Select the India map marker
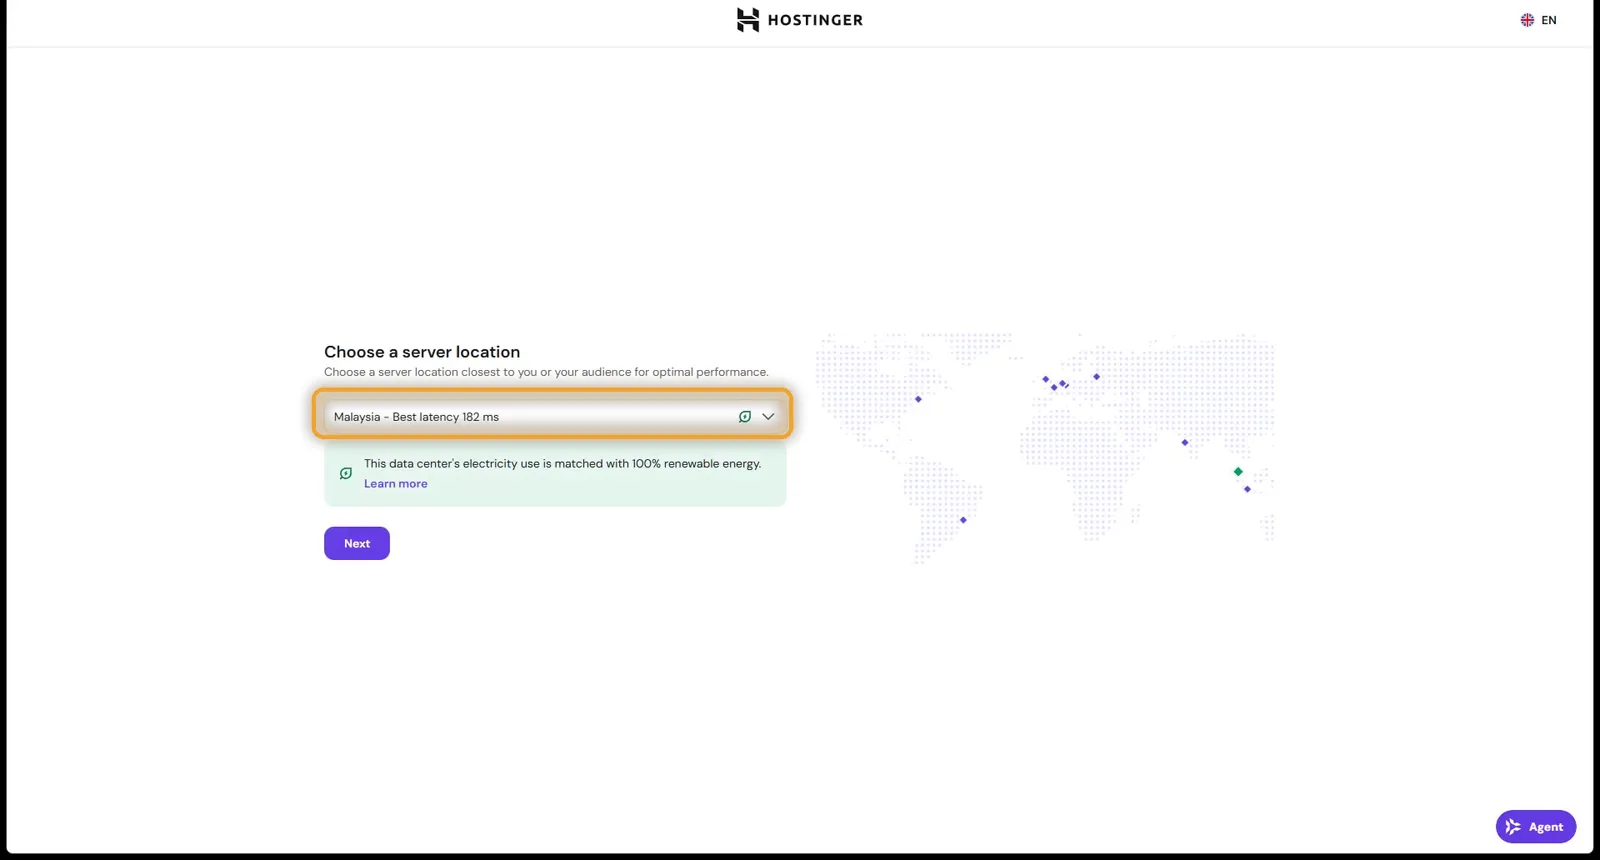 click(1185, 442)
